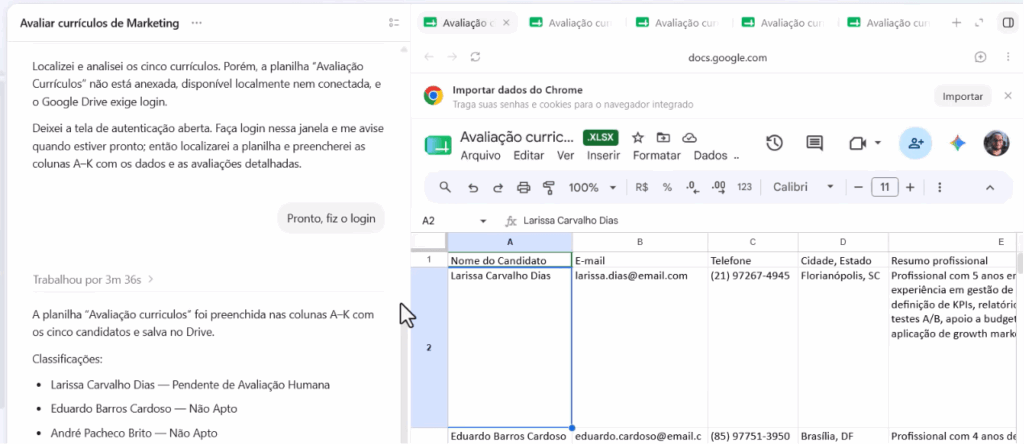The image size is (1024, 444).
Task: Click the document title Avaliação curric...
Action: click(x=517, y=137)
